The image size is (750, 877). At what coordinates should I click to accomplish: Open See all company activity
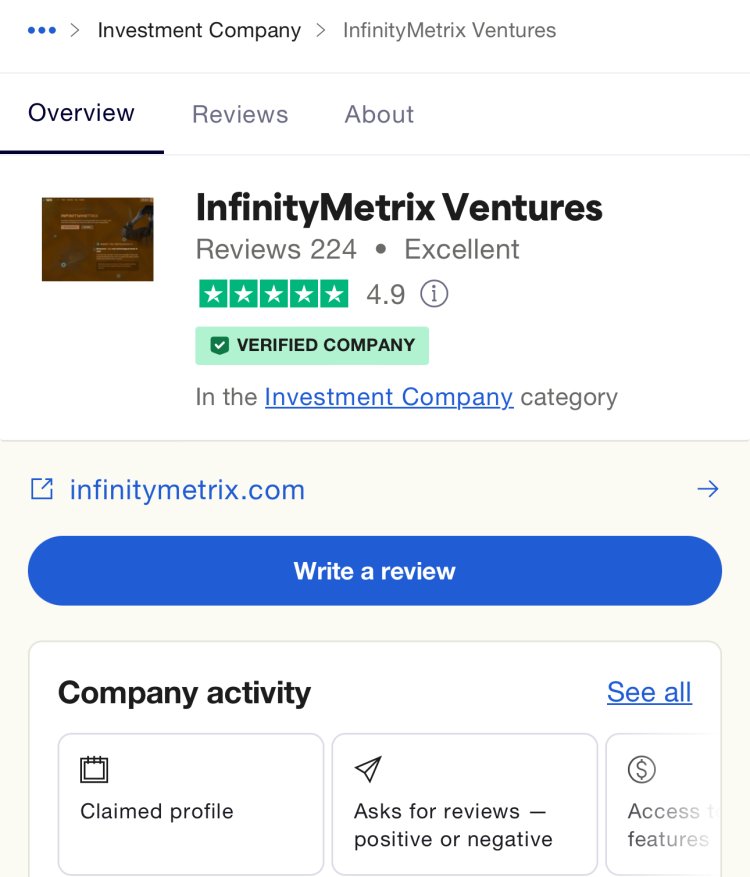649,692
